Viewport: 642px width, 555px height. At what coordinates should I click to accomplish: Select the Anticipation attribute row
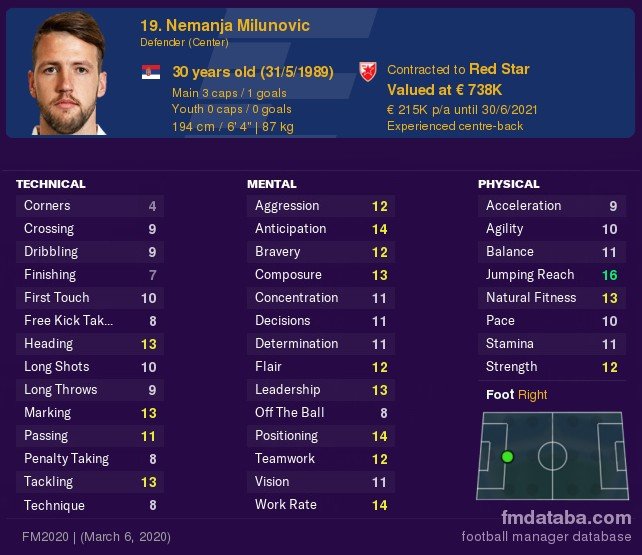coord(321,229)
